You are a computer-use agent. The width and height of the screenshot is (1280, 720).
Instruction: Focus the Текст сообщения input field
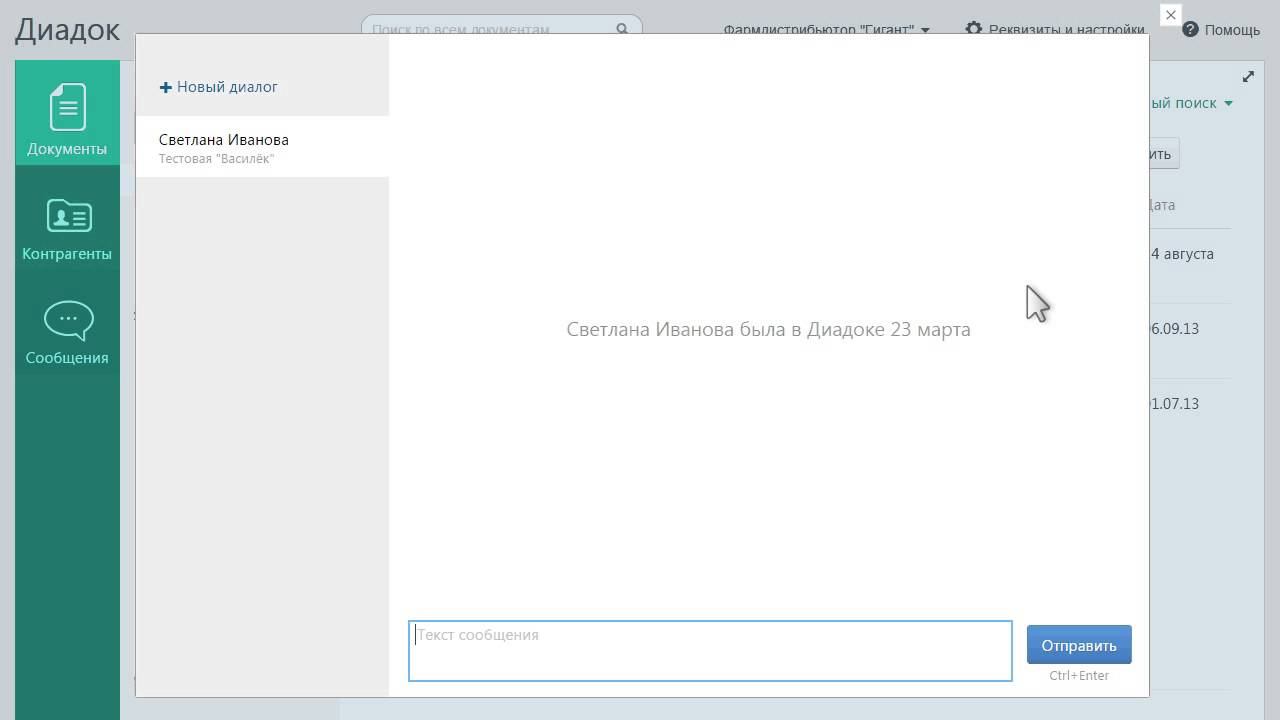tap(710, 651)
